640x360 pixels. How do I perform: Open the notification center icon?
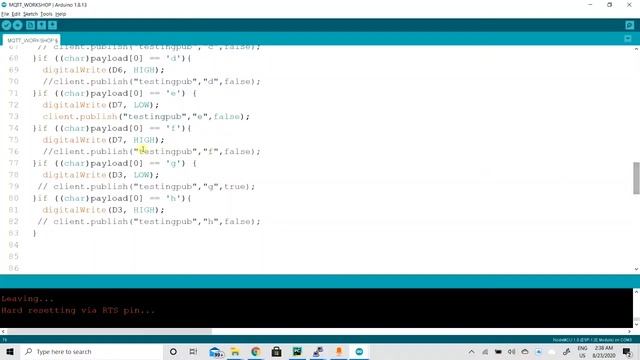click(x=627, y=352)
